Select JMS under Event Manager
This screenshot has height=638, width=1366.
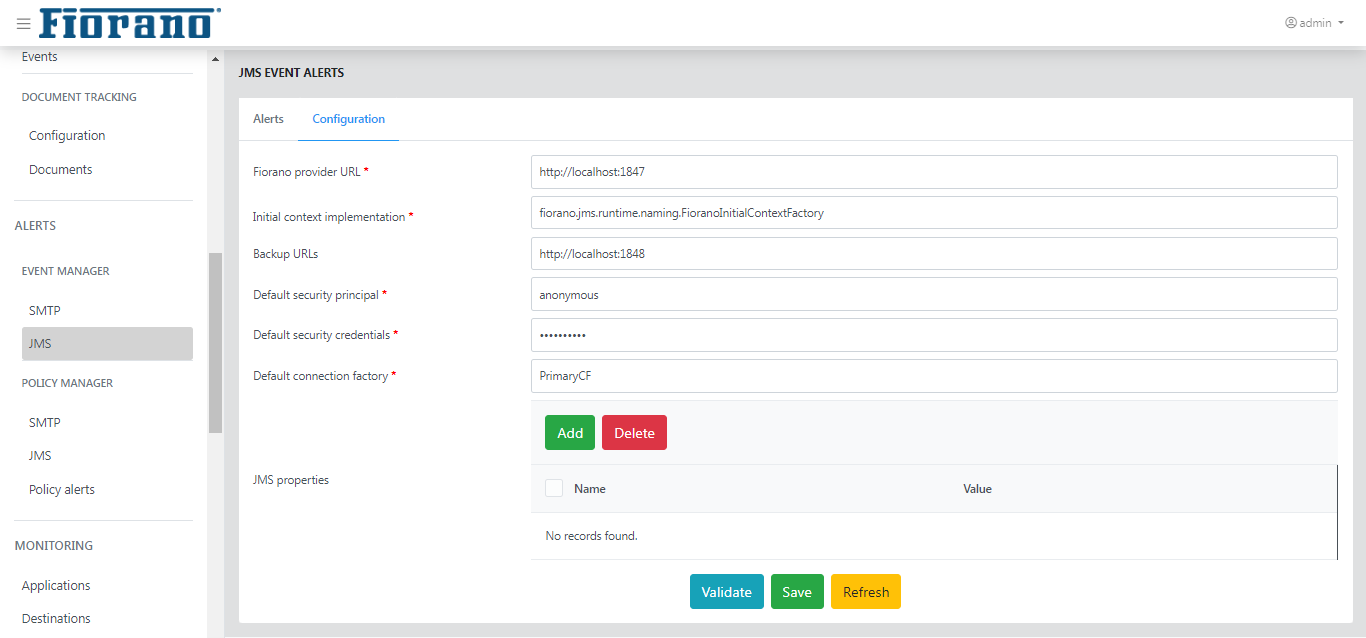click(107, 344)
